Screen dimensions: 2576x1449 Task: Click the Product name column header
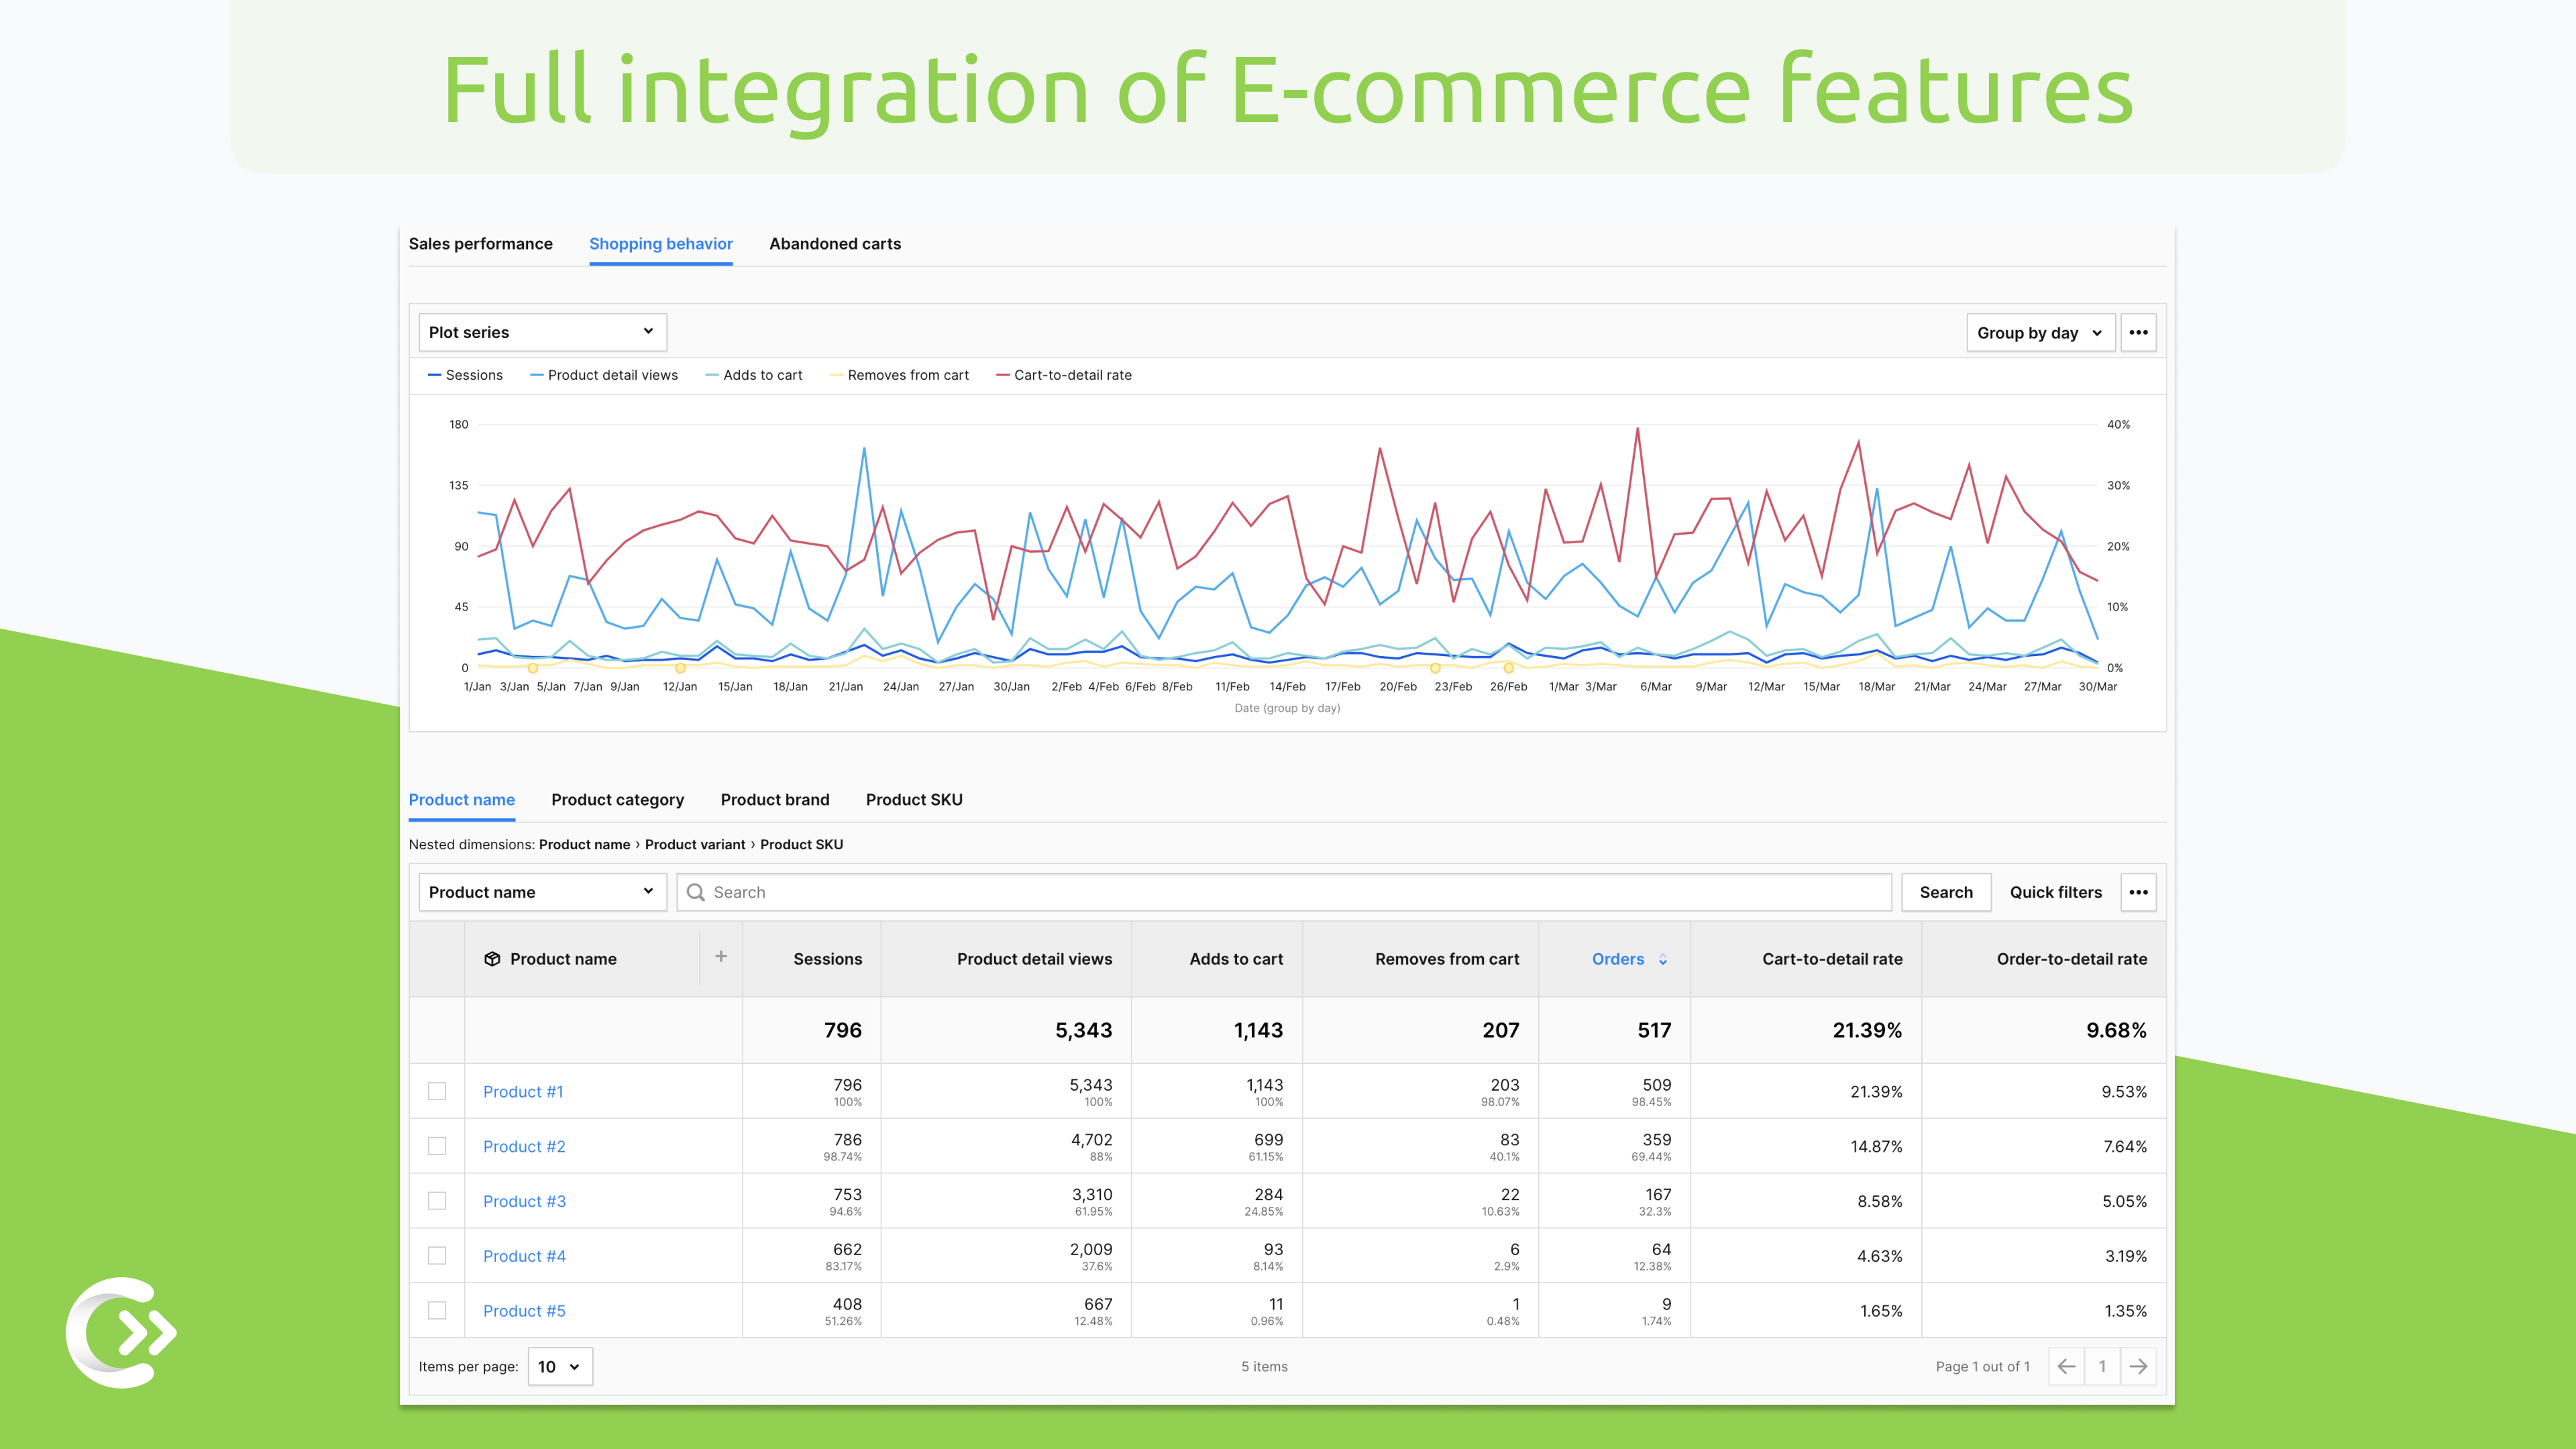[563, 959]
